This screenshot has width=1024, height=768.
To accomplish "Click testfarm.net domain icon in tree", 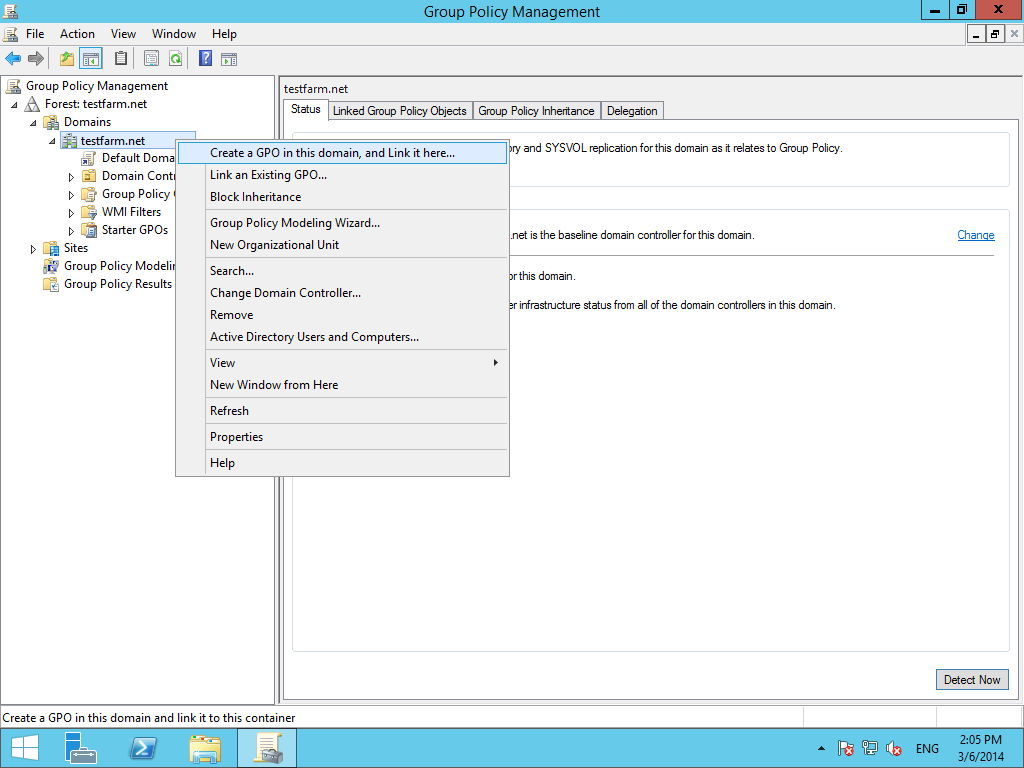I will (x=69, y=140).
